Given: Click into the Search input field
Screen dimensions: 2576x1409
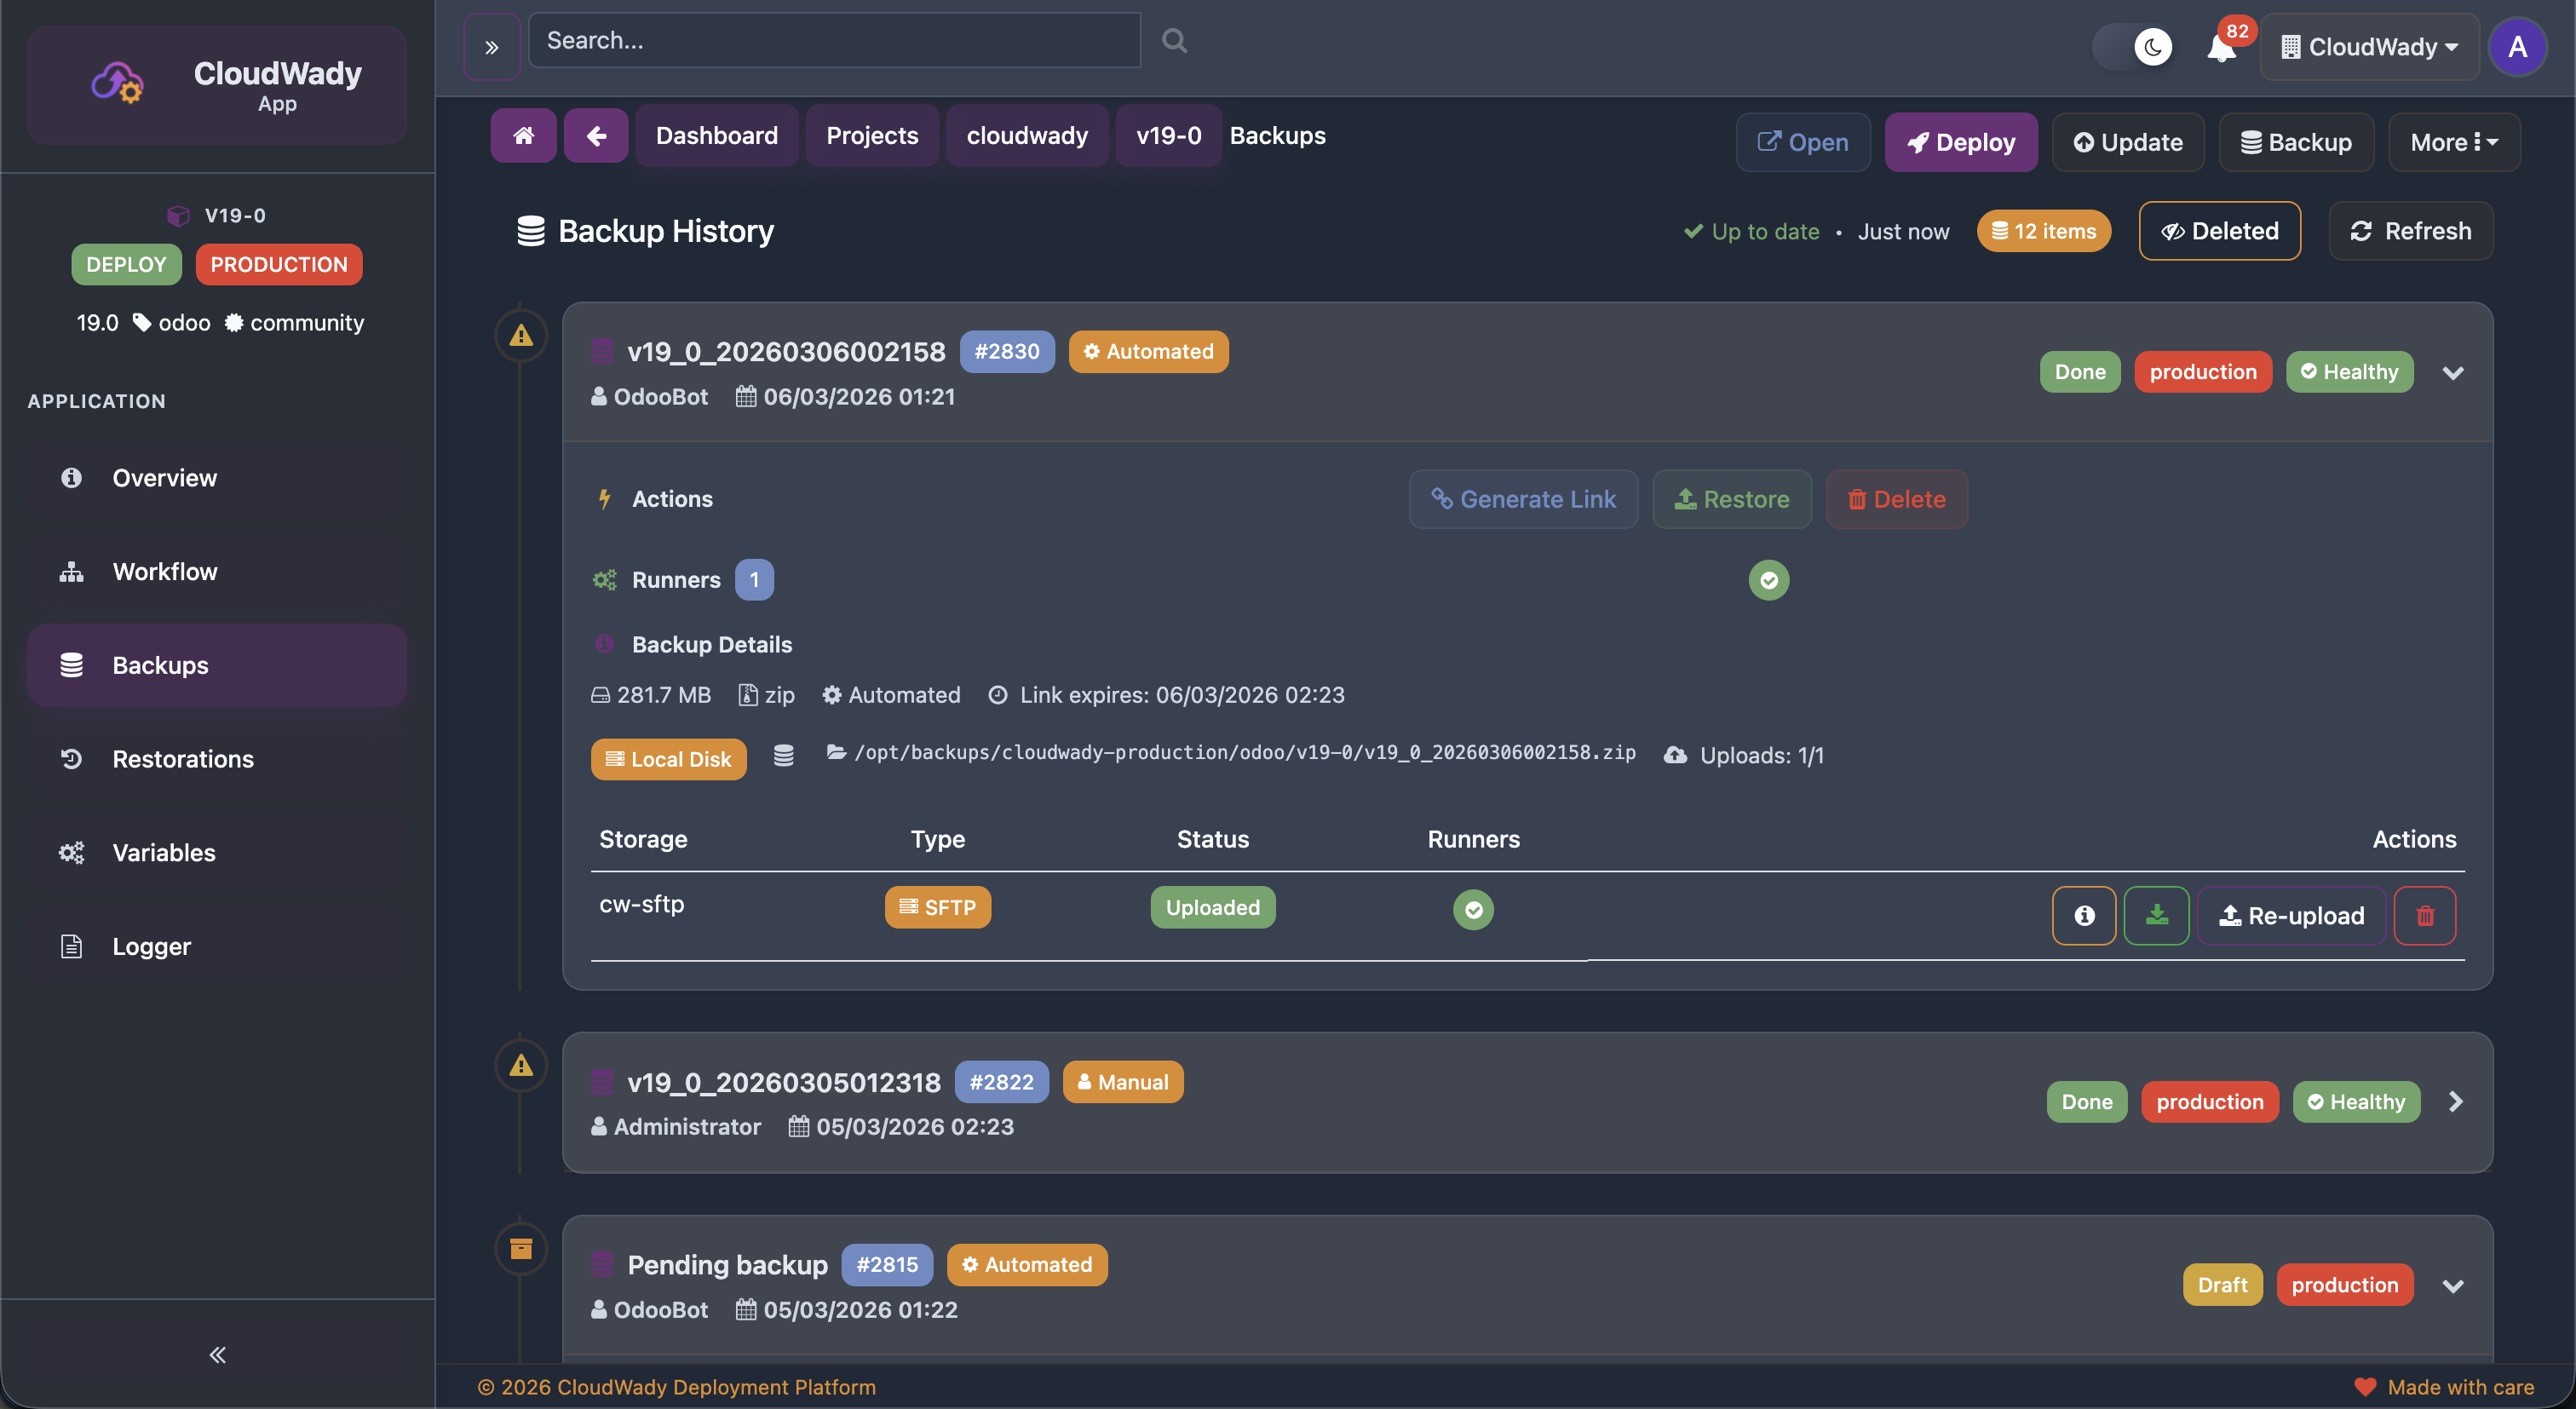Looking at the screenshot, I should pos(833,41).
